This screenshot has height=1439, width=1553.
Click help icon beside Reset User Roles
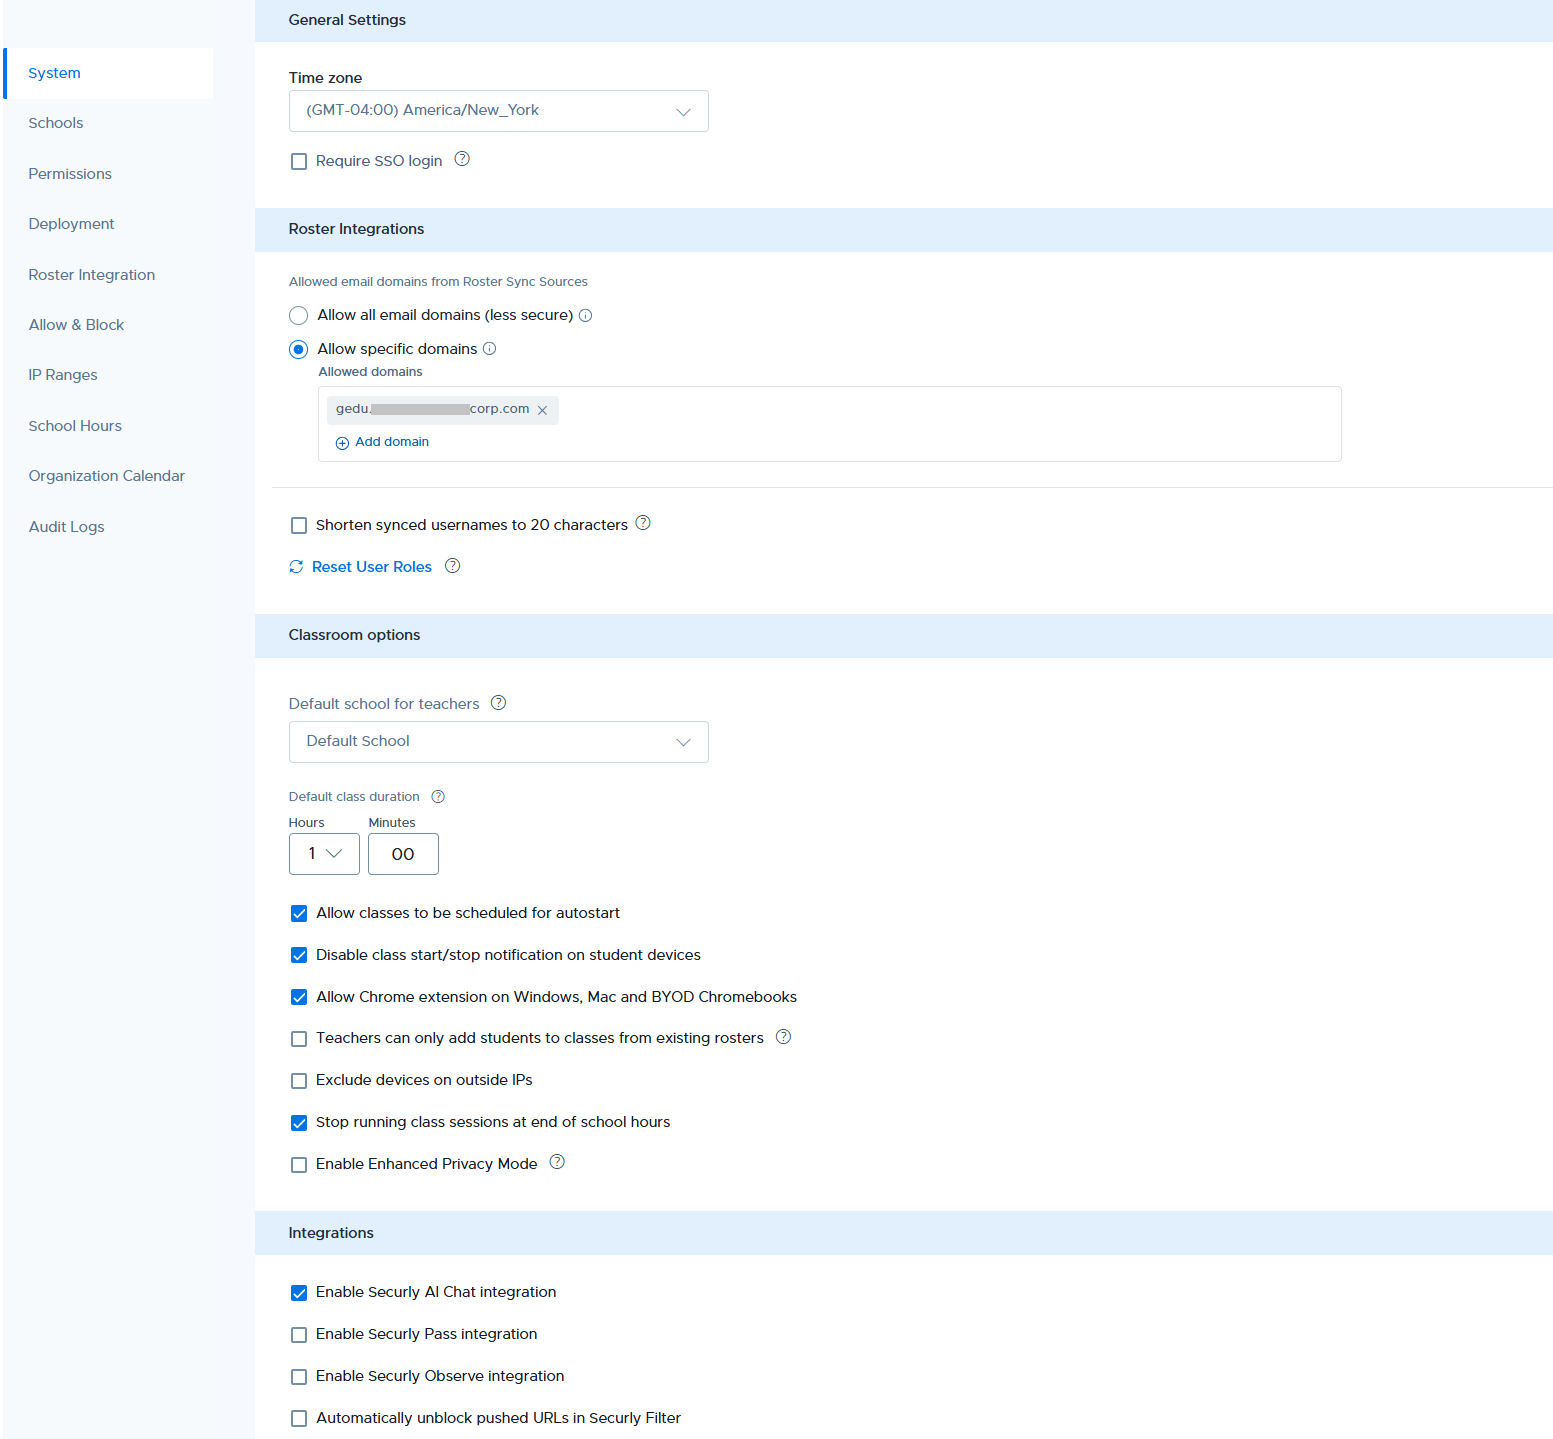tap(452, 566)
